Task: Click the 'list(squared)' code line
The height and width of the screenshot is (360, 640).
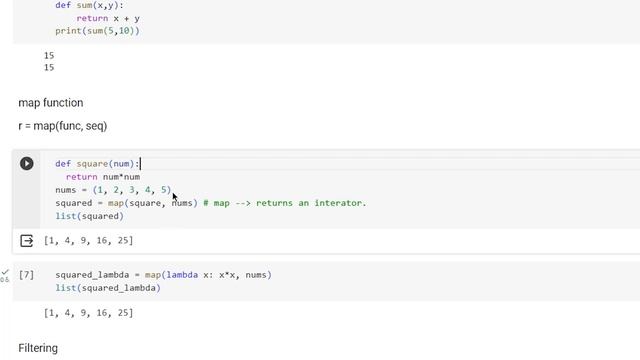Action: [89, 216]
